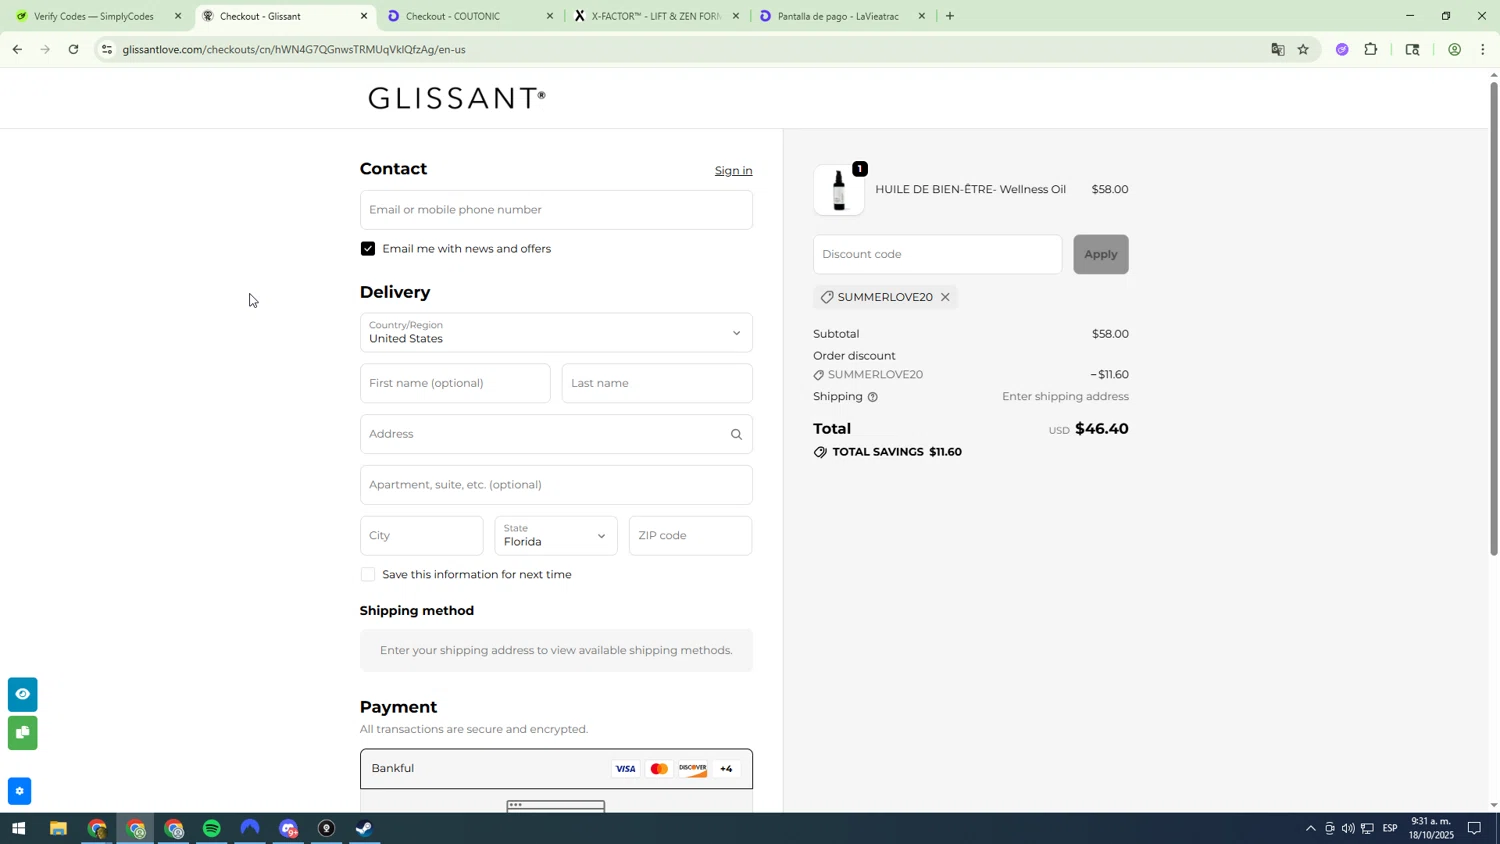This screenshot has height=844, width=1500.
Task: Close the Verify Codes tab
Action: [x=178, y=16]
